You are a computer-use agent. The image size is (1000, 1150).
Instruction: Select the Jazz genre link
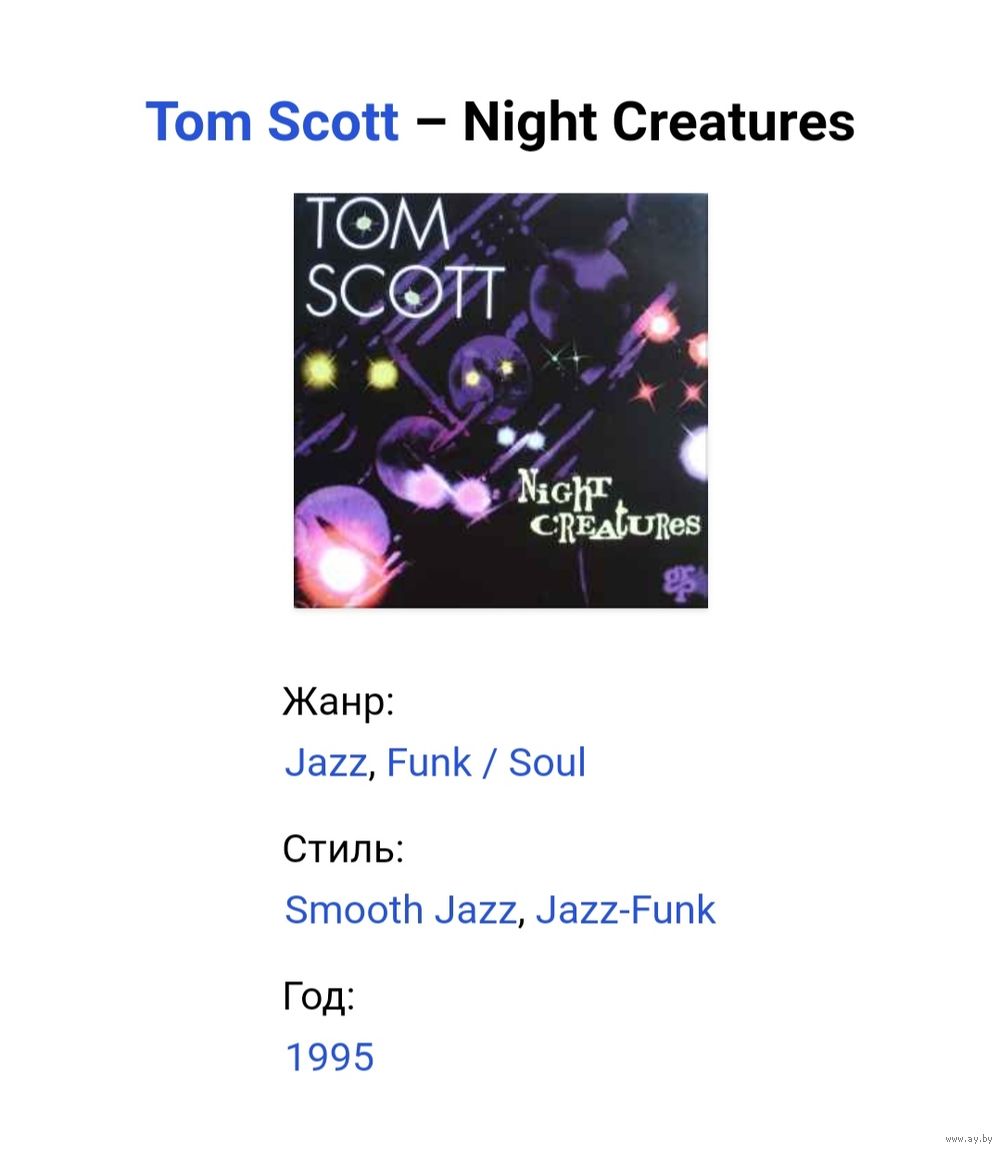coord(326,762)
